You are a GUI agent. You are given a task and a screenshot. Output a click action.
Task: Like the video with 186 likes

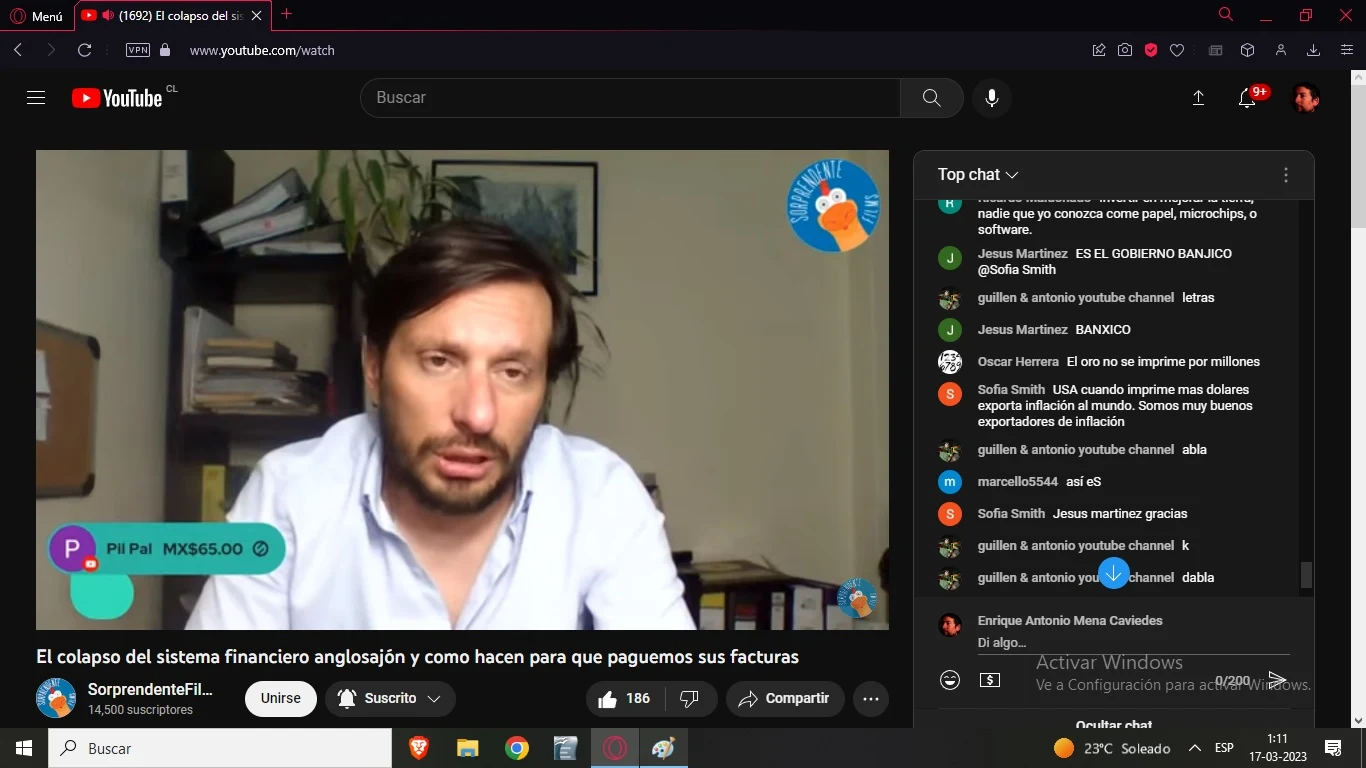coord(623,699)
